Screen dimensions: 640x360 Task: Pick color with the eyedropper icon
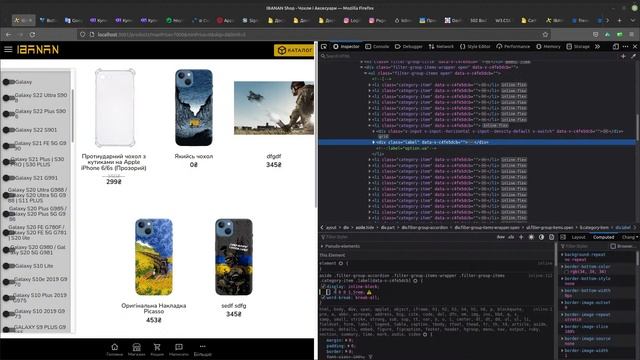pos(633,56)
